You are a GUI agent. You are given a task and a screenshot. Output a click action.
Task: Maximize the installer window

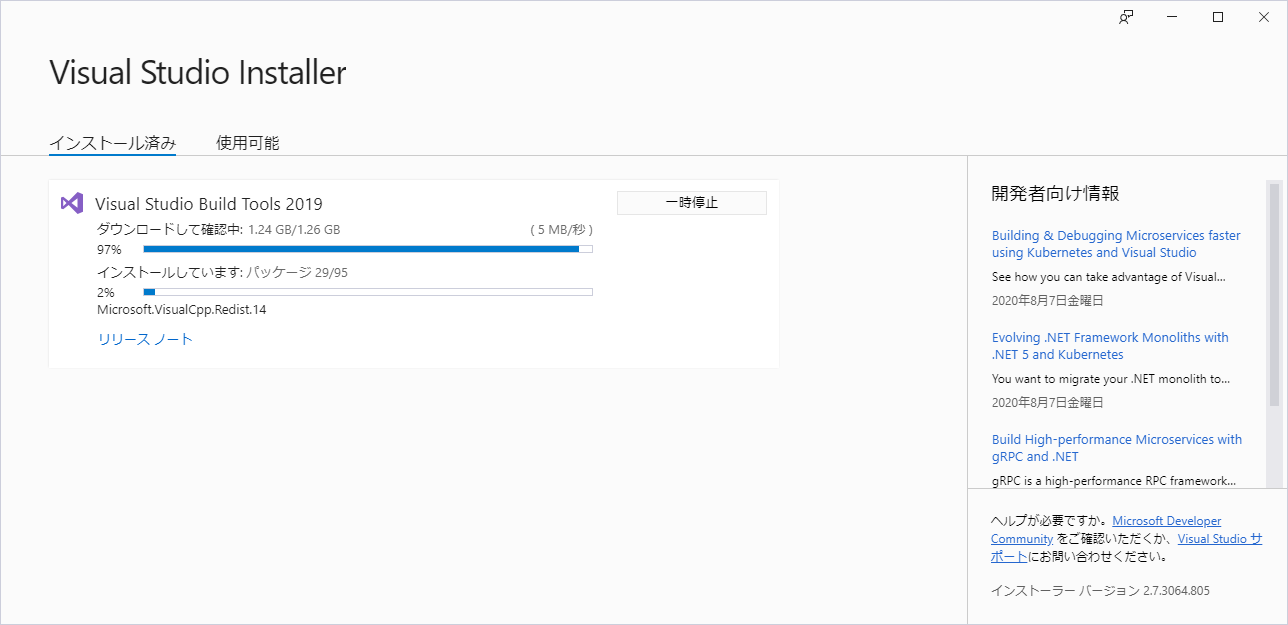tap(1218, 17)
